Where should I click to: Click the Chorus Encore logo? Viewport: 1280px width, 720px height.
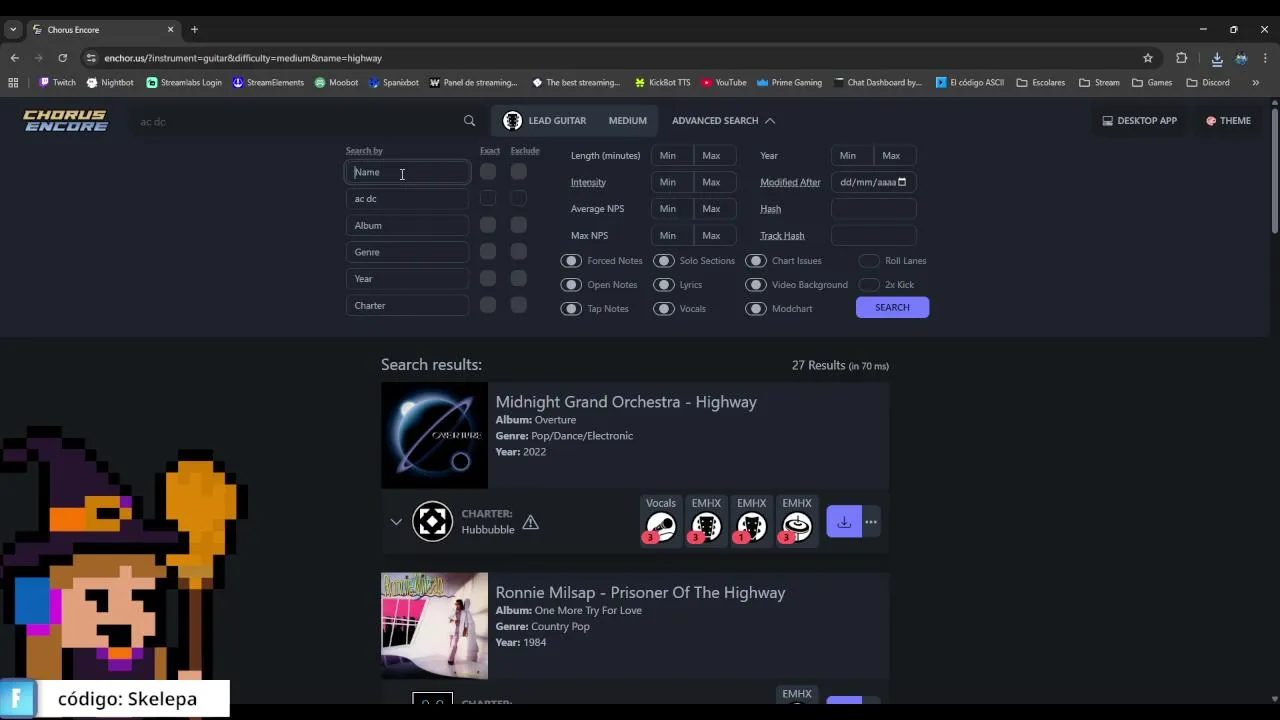tap(65, 121)
